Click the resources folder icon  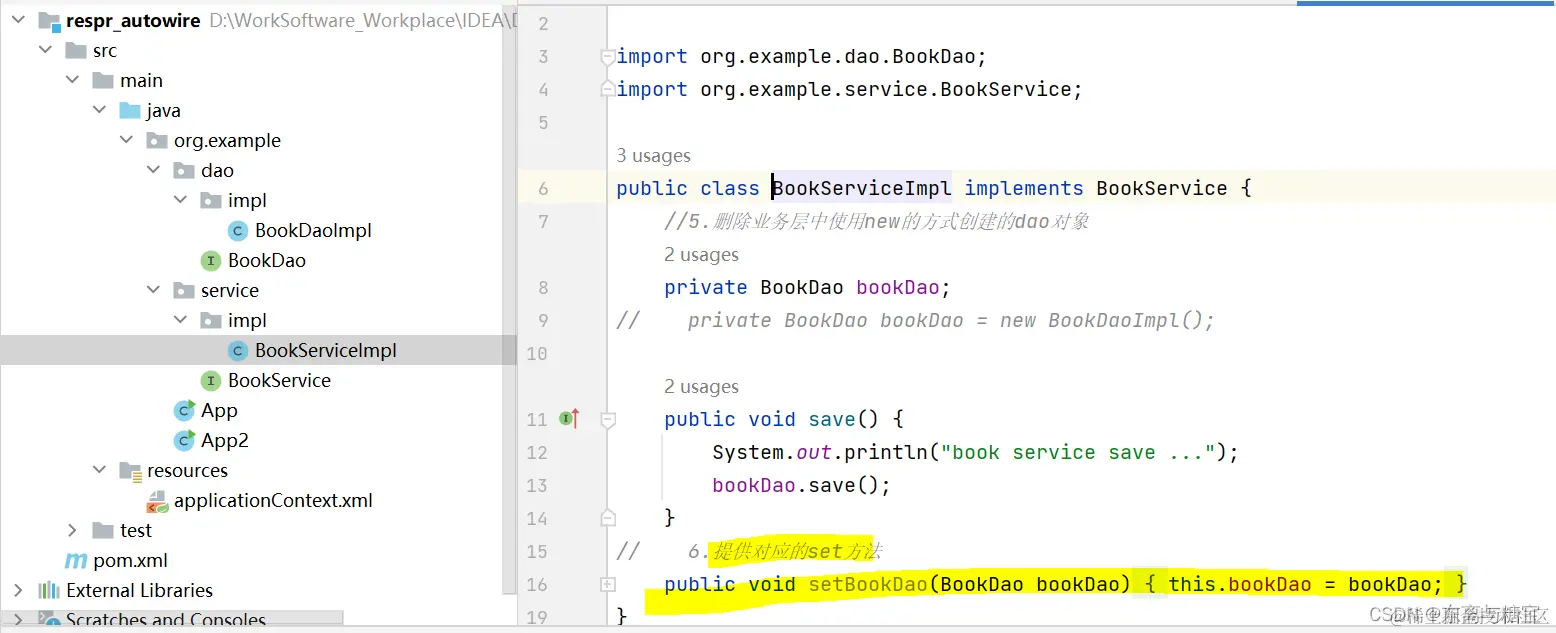click(x=130, y=470)
